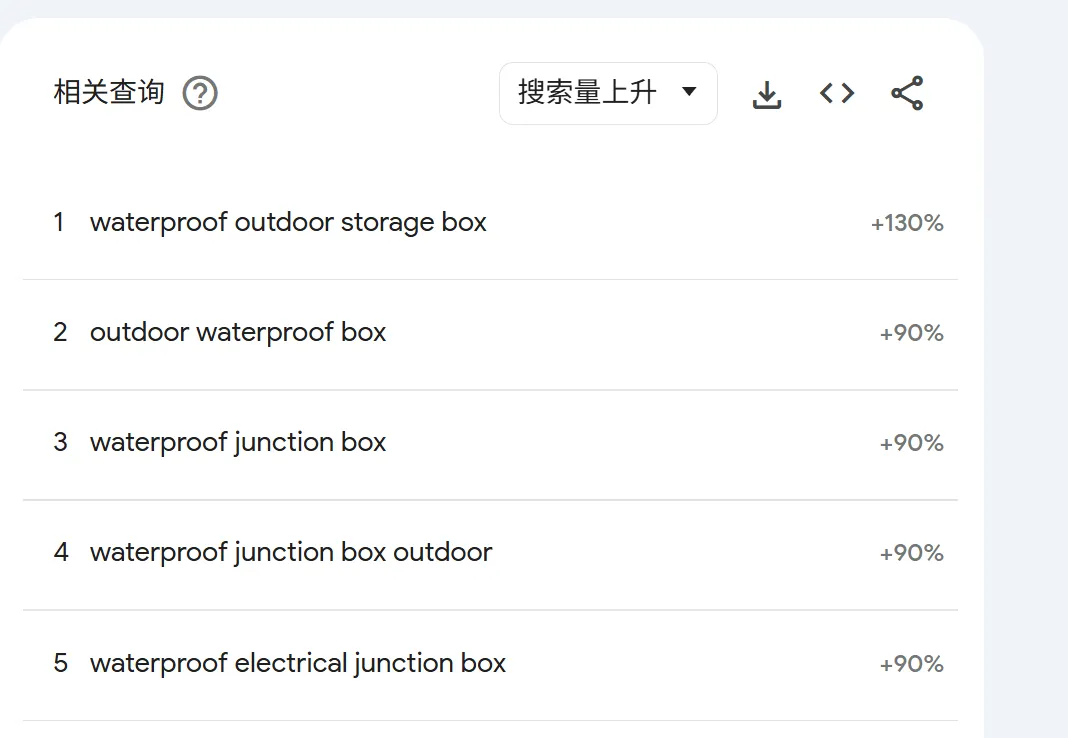Open query "waterproof outdoor storage box"
The width and height of the screenshot is (1068, 738).
pyautogui.click(x=288, y=222)
